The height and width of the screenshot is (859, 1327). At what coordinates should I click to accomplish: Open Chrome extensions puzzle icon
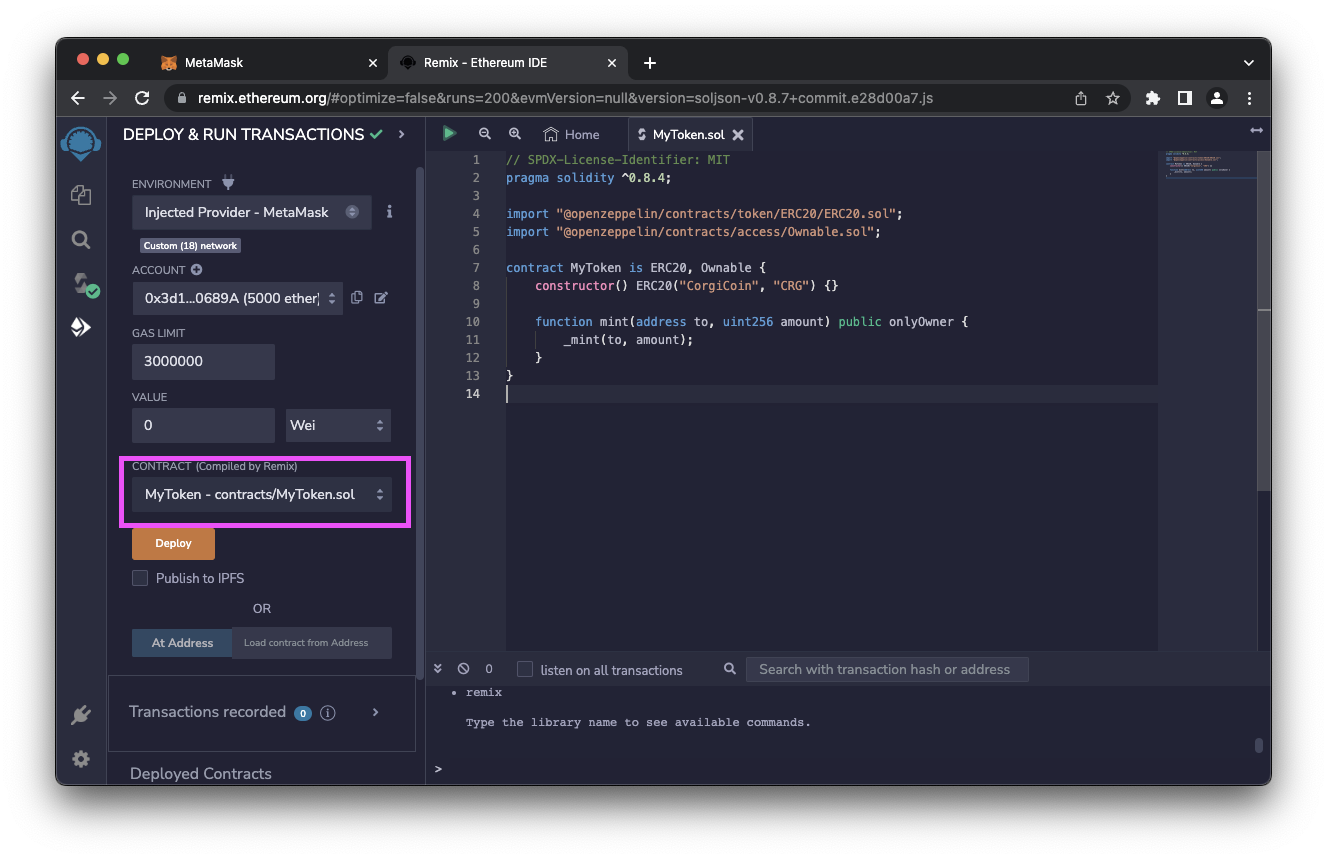(x=1153, y=98)
